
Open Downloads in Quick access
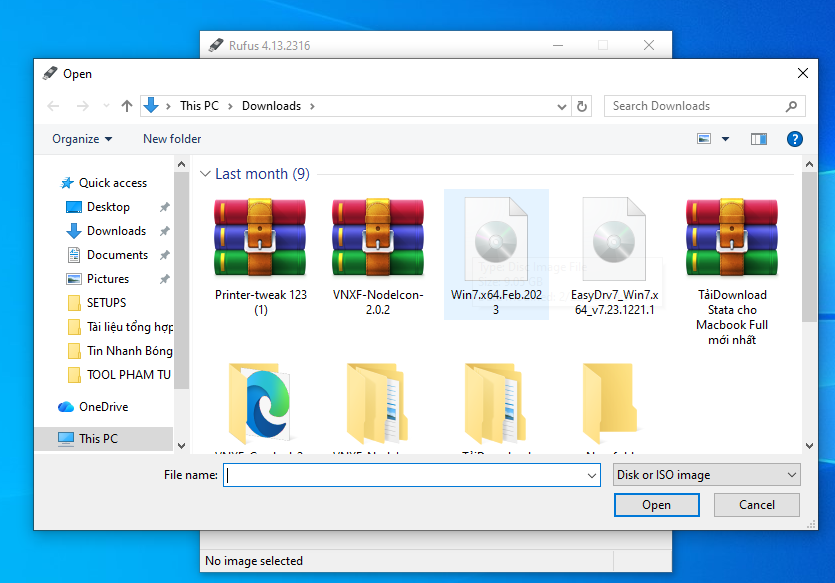point(116,231)
